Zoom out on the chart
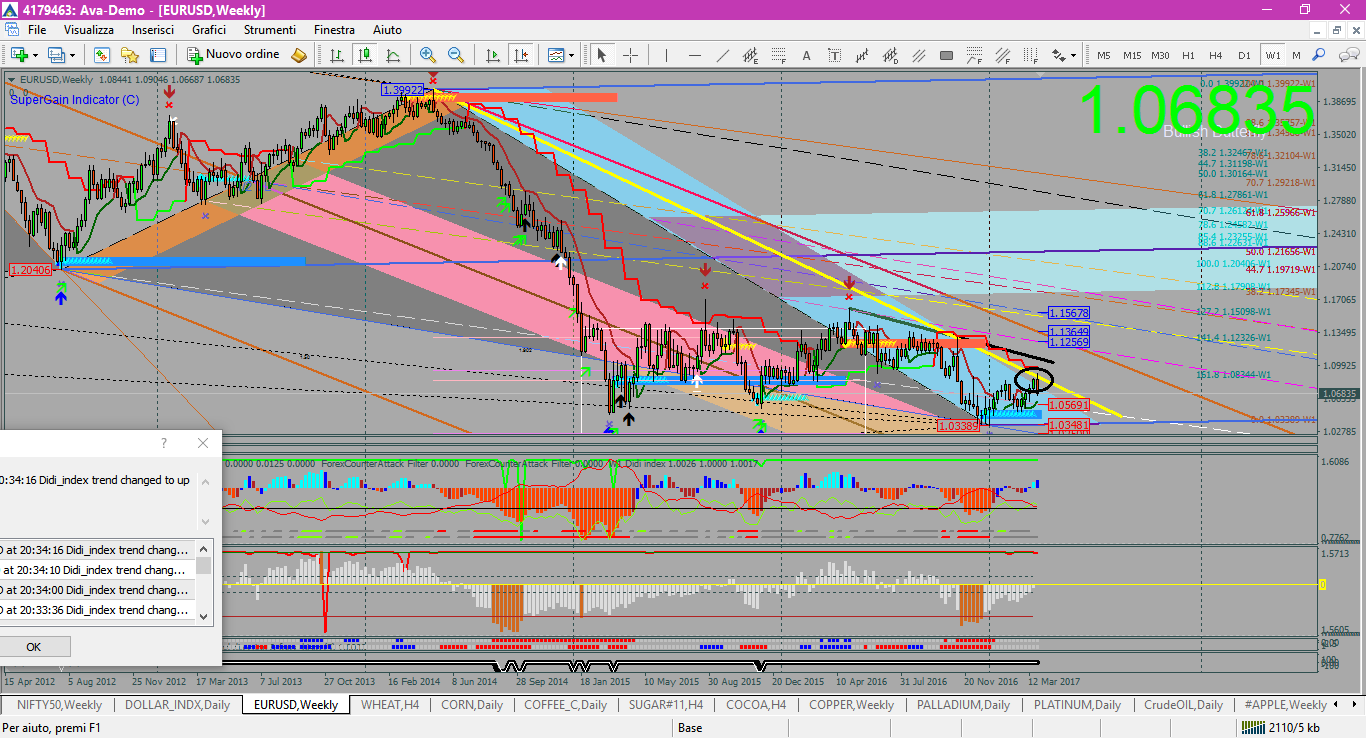This screenshot has width=1366, height=738. [x=456, y=55]
